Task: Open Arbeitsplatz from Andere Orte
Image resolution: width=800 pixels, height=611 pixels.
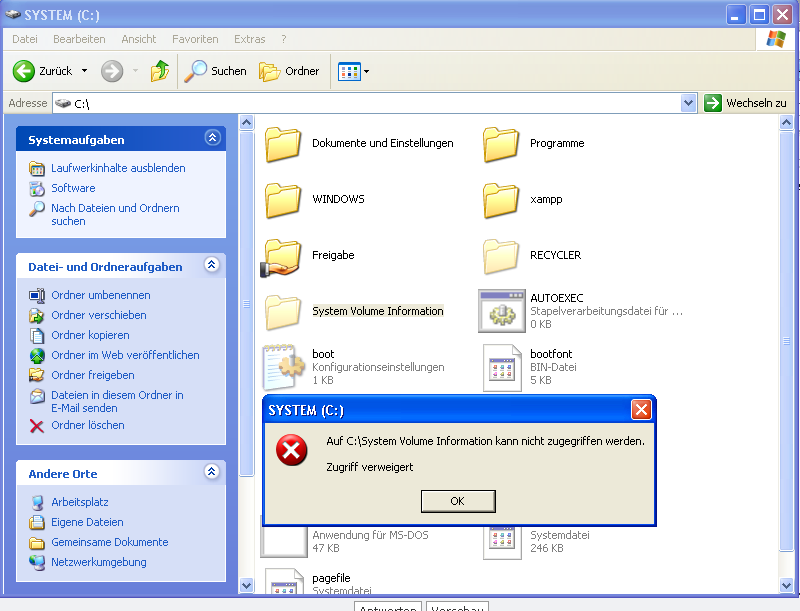Action: 80,502
